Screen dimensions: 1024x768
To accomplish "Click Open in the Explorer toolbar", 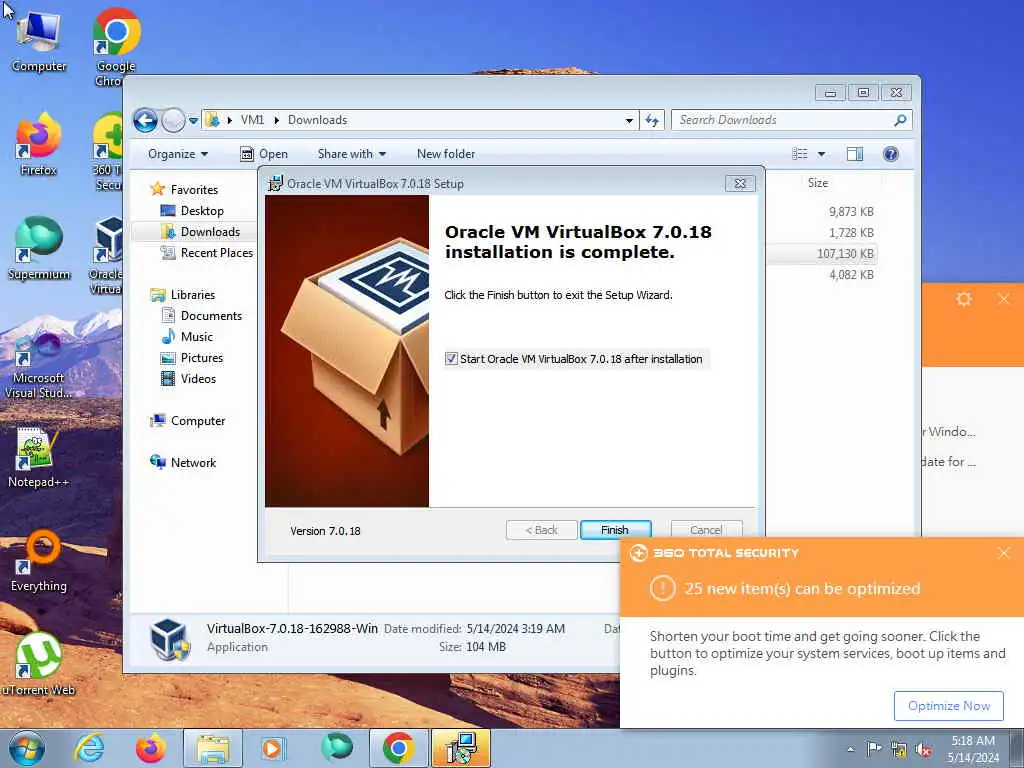I will [x=264, y=154].
